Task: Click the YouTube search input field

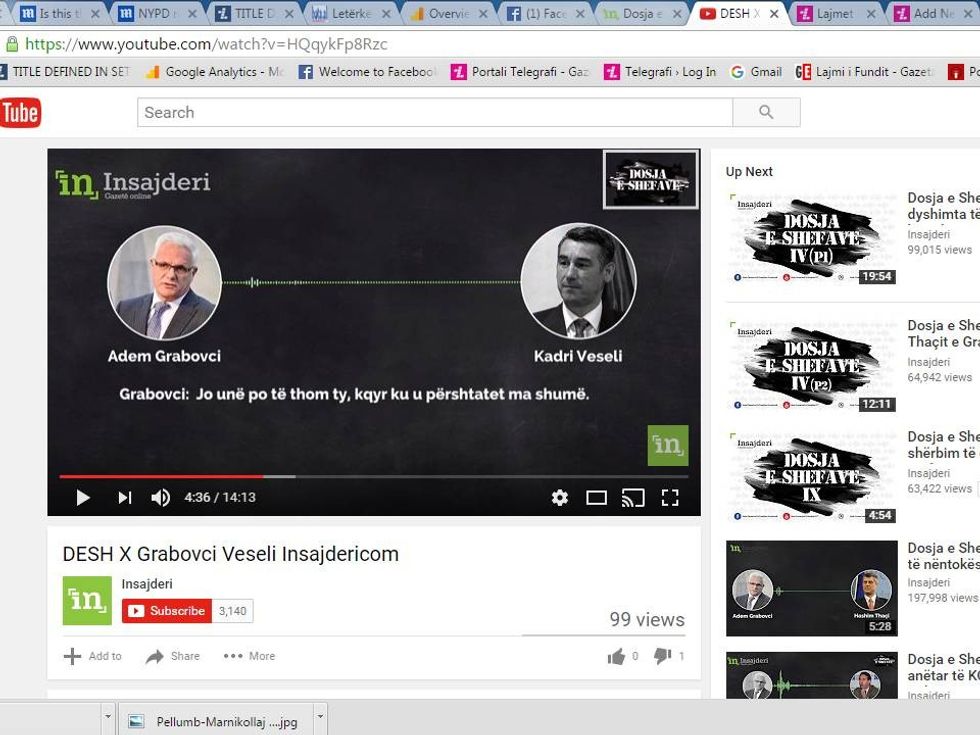Action: [x=435, y=112]
